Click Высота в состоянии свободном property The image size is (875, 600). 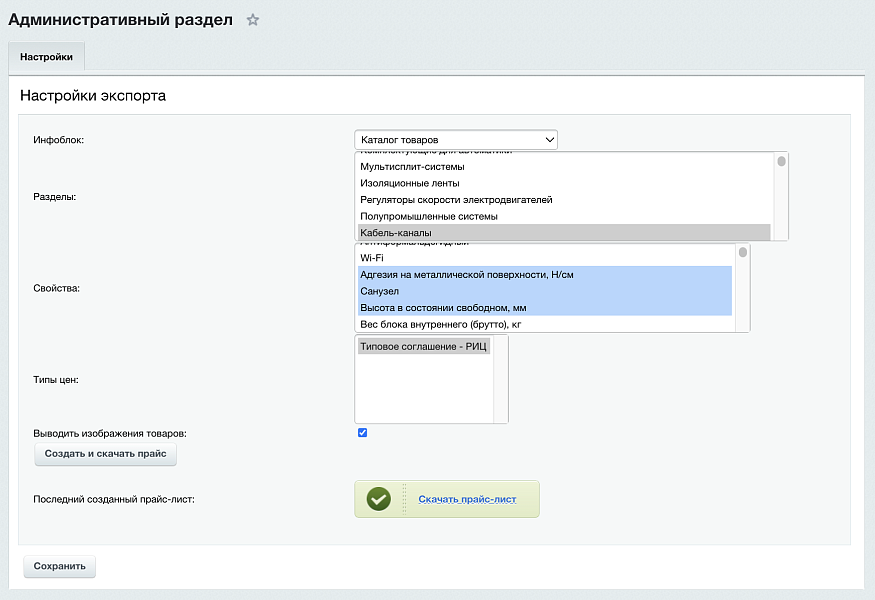coord(443,308)
